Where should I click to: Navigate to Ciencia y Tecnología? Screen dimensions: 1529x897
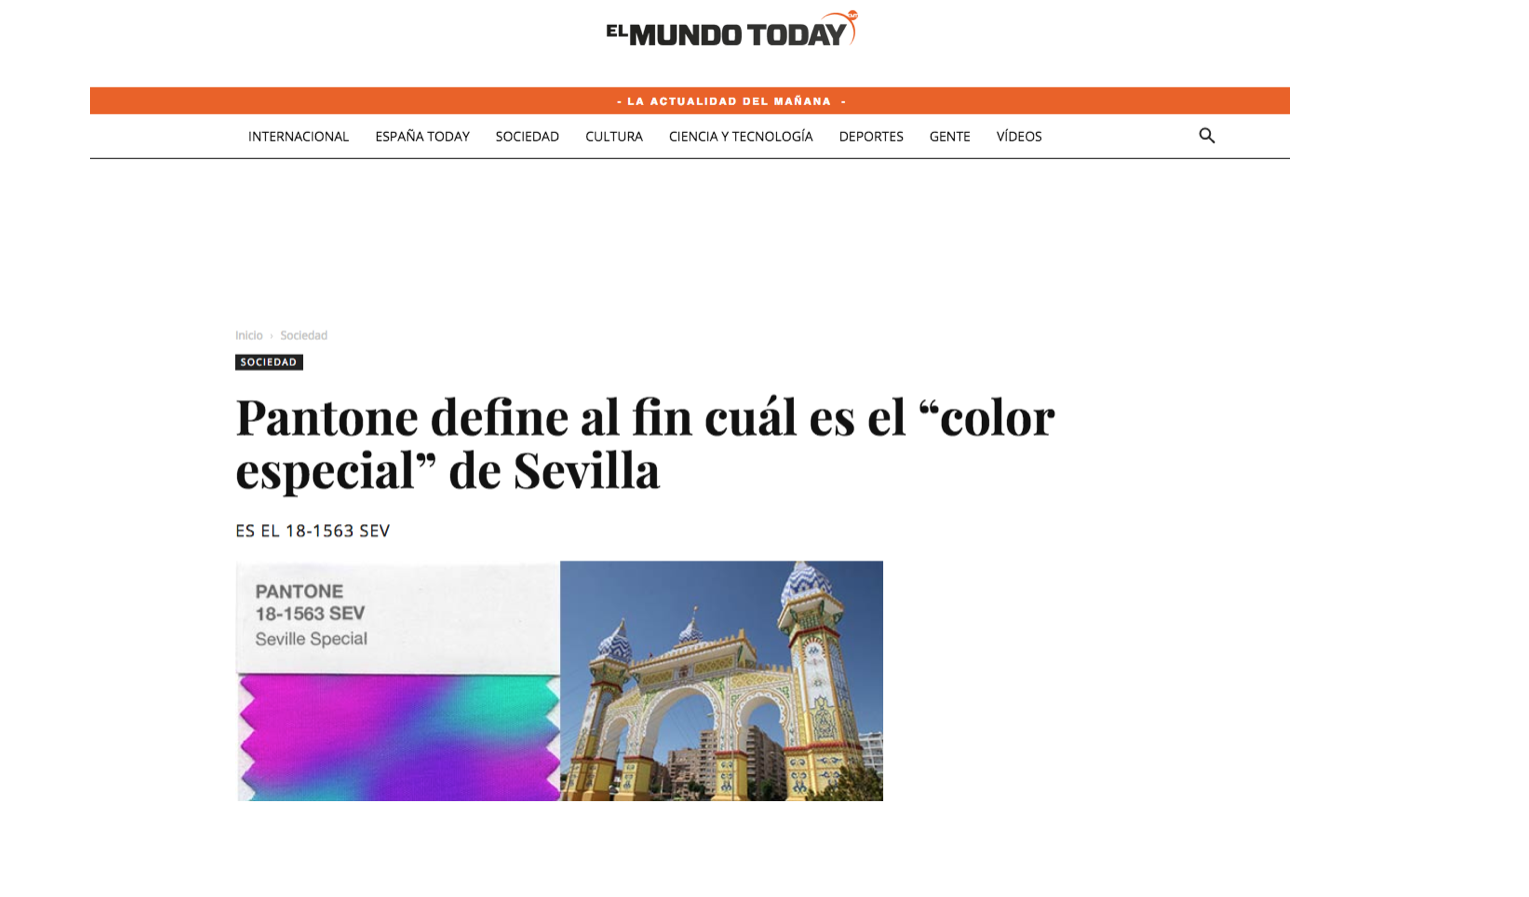[740, 137]
